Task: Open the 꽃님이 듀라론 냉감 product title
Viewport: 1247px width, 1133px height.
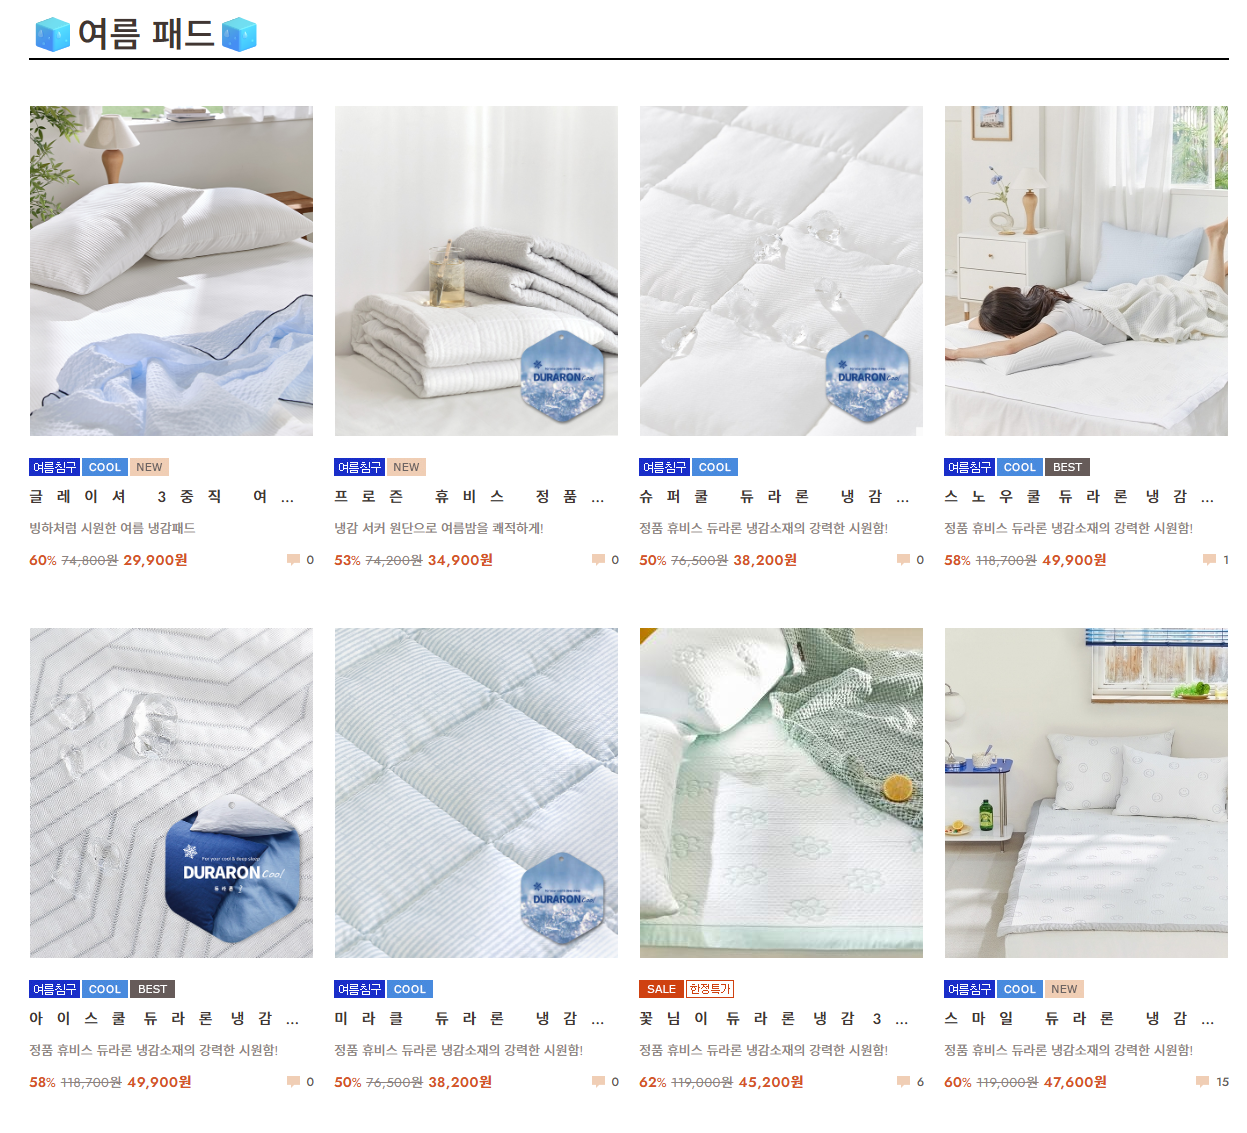Action: point(773,1019)
